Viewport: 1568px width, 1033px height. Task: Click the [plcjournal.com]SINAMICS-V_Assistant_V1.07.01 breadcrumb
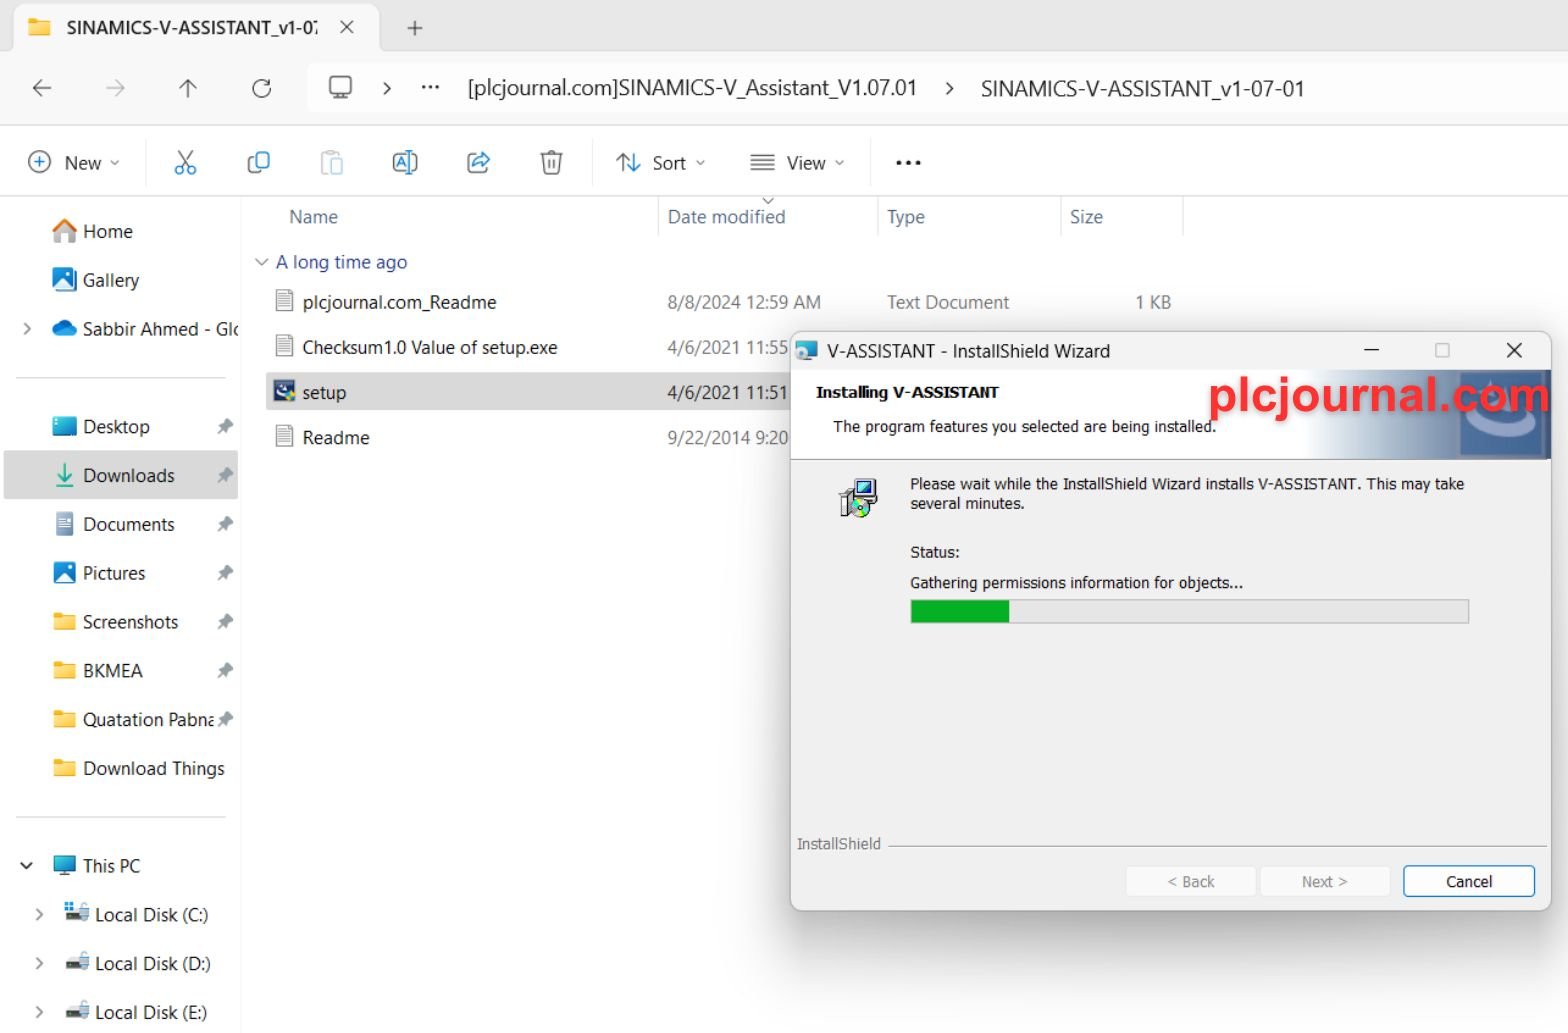tap(692, 88)
